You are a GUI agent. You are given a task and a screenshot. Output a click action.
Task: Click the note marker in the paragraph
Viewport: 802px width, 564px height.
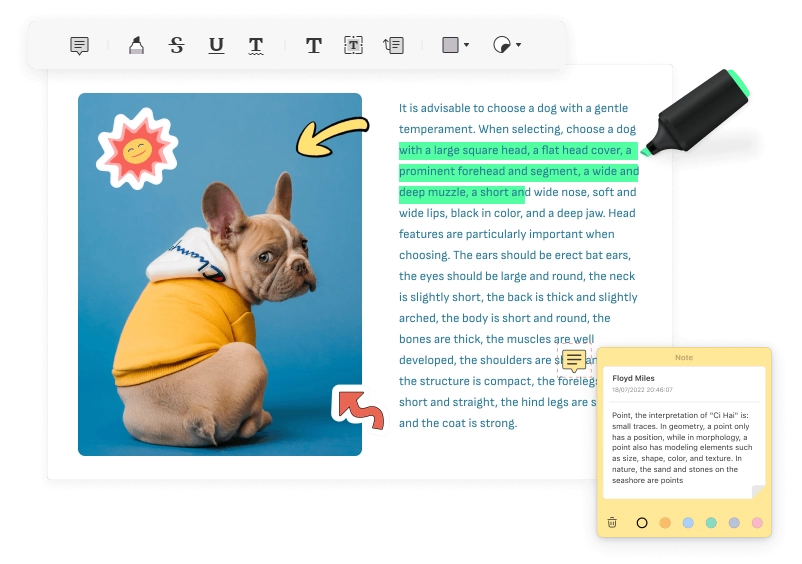point(574,361)
